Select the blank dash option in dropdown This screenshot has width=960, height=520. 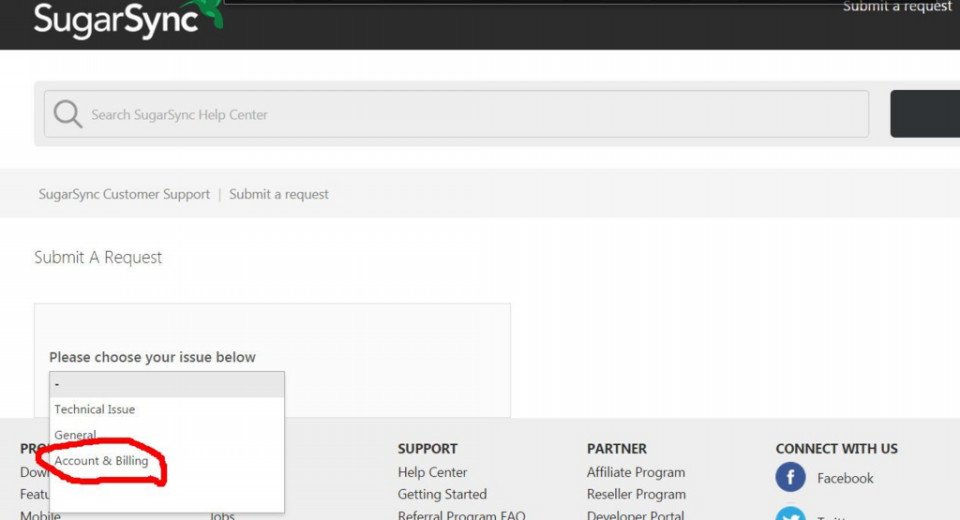167,384
